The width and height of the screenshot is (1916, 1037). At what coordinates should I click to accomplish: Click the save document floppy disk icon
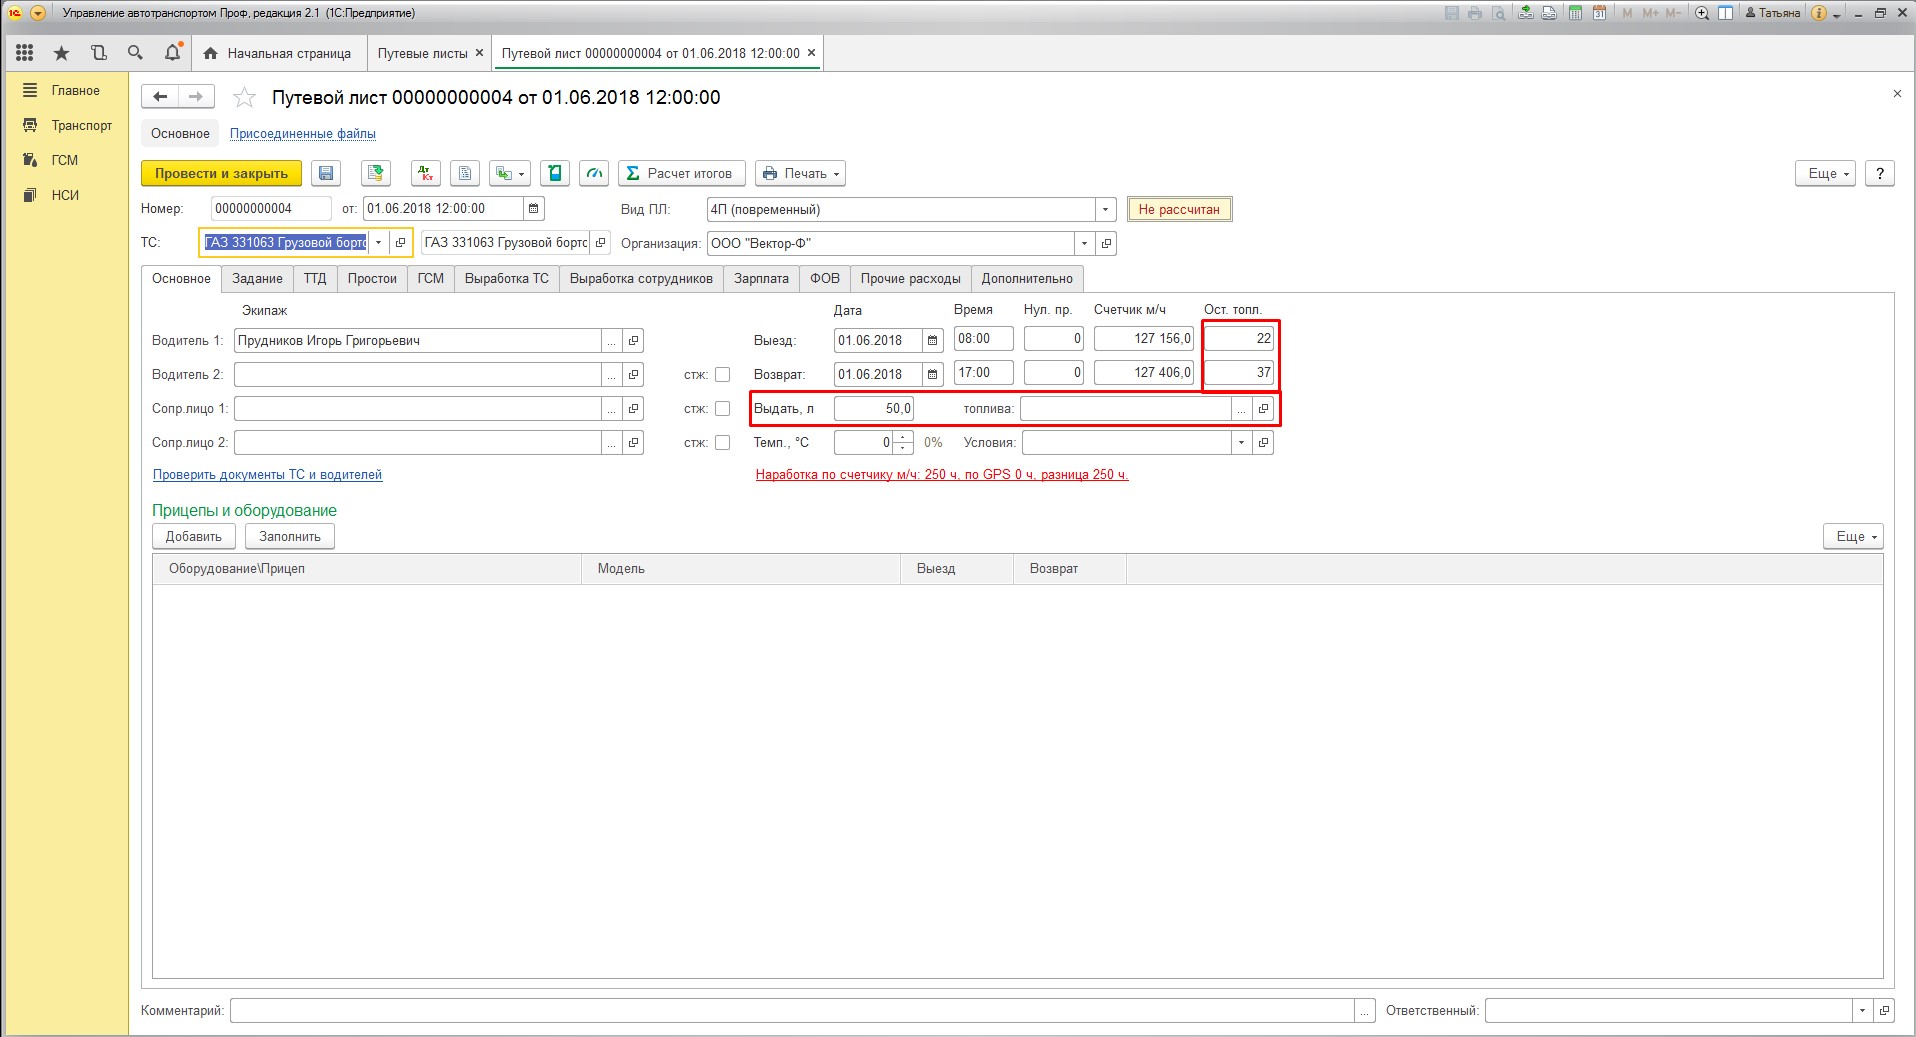(x=326, y=174)
